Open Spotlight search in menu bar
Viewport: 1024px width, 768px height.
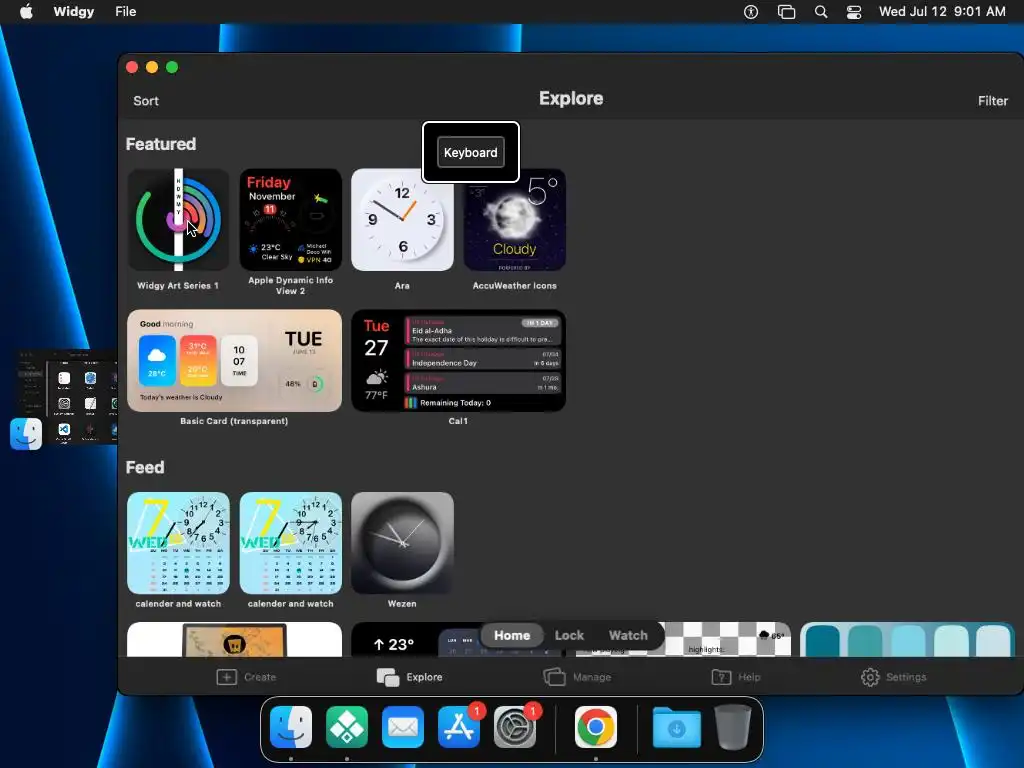[821, 12]
